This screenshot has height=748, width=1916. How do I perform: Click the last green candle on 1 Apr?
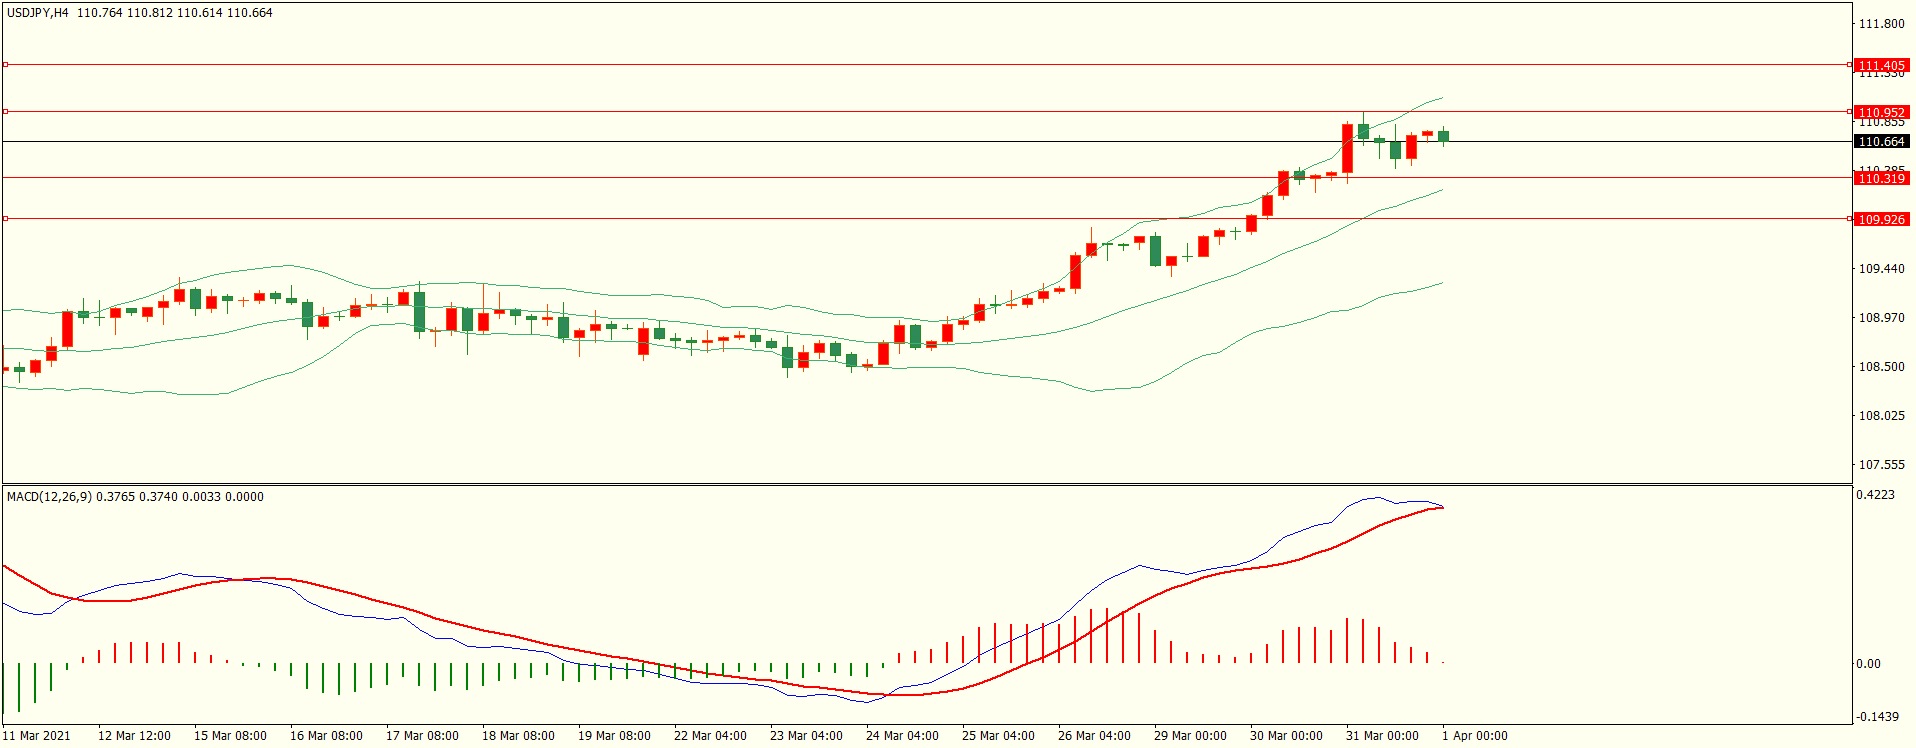tap(1443, 136)
